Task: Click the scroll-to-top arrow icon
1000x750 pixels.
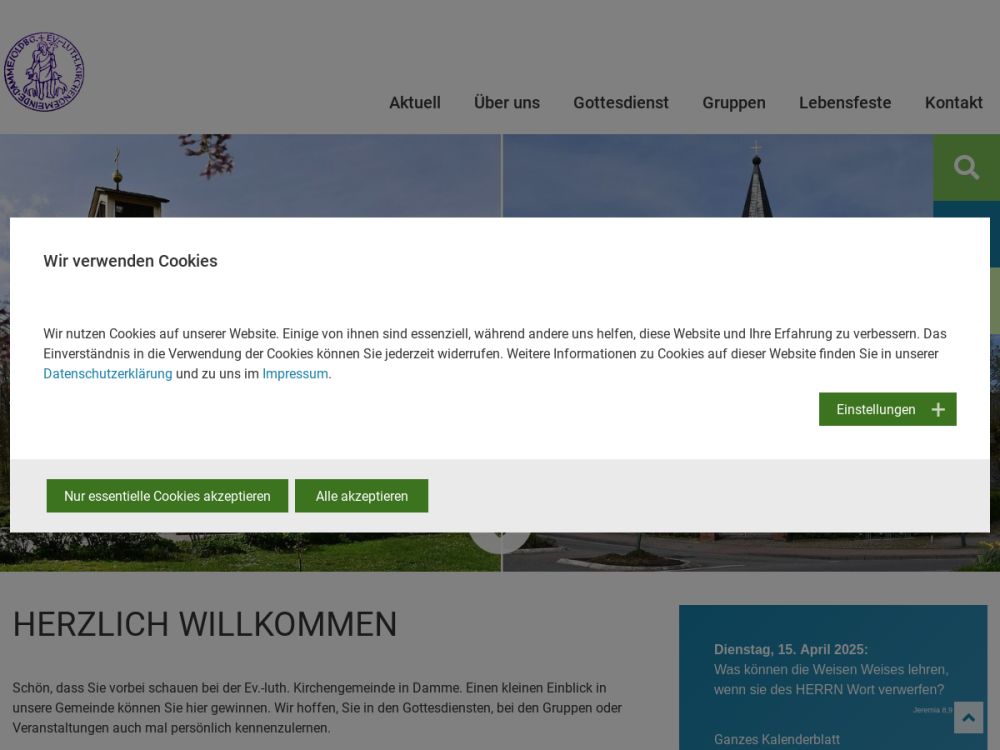Action: (x=969, y=717)
